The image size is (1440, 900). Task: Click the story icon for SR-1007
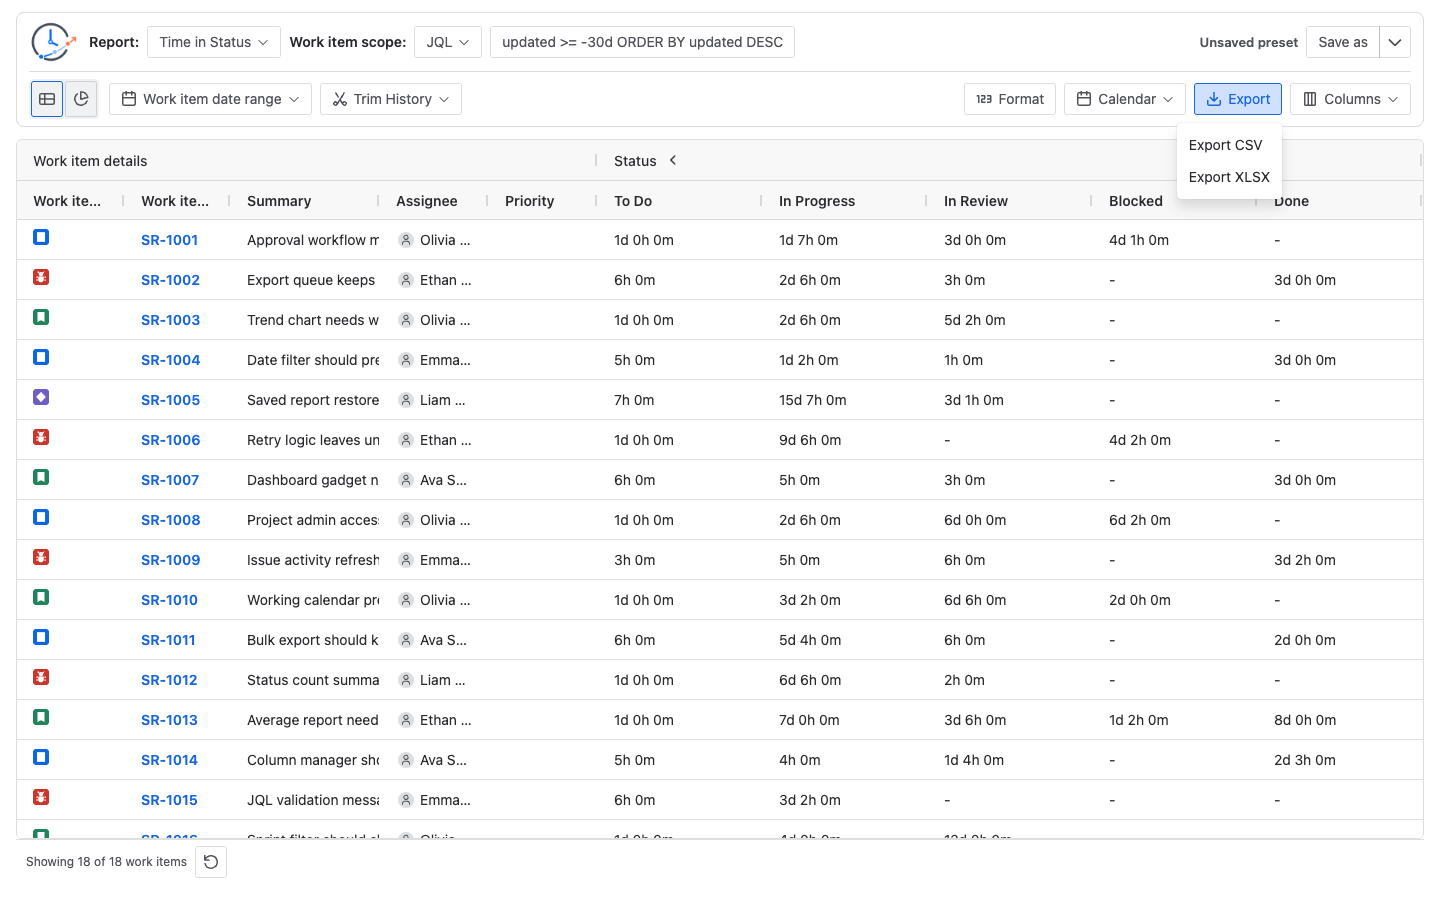point(41,477)
